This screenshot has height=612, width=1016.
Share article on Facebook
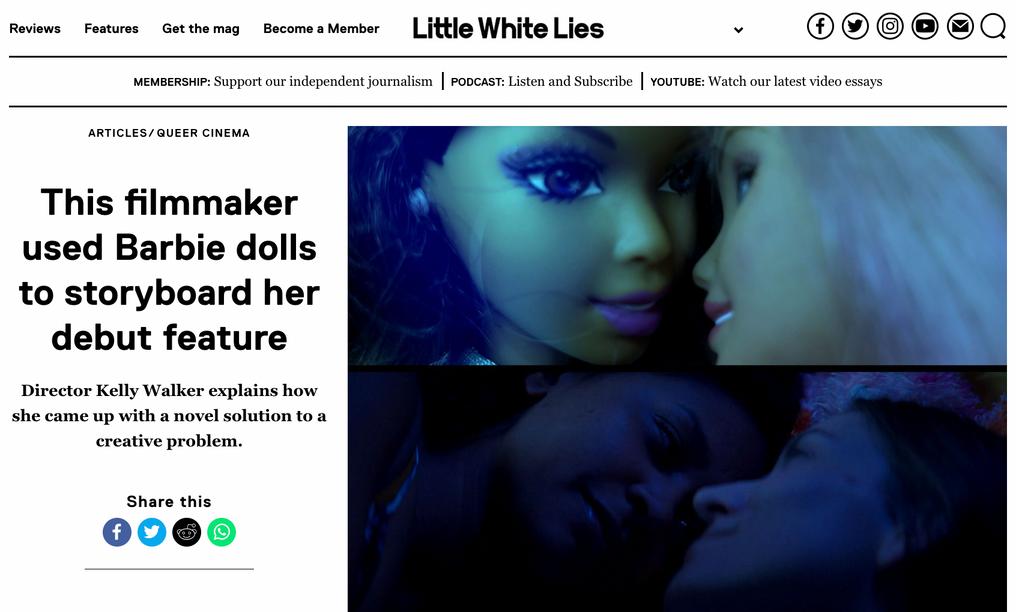point(117,532)
